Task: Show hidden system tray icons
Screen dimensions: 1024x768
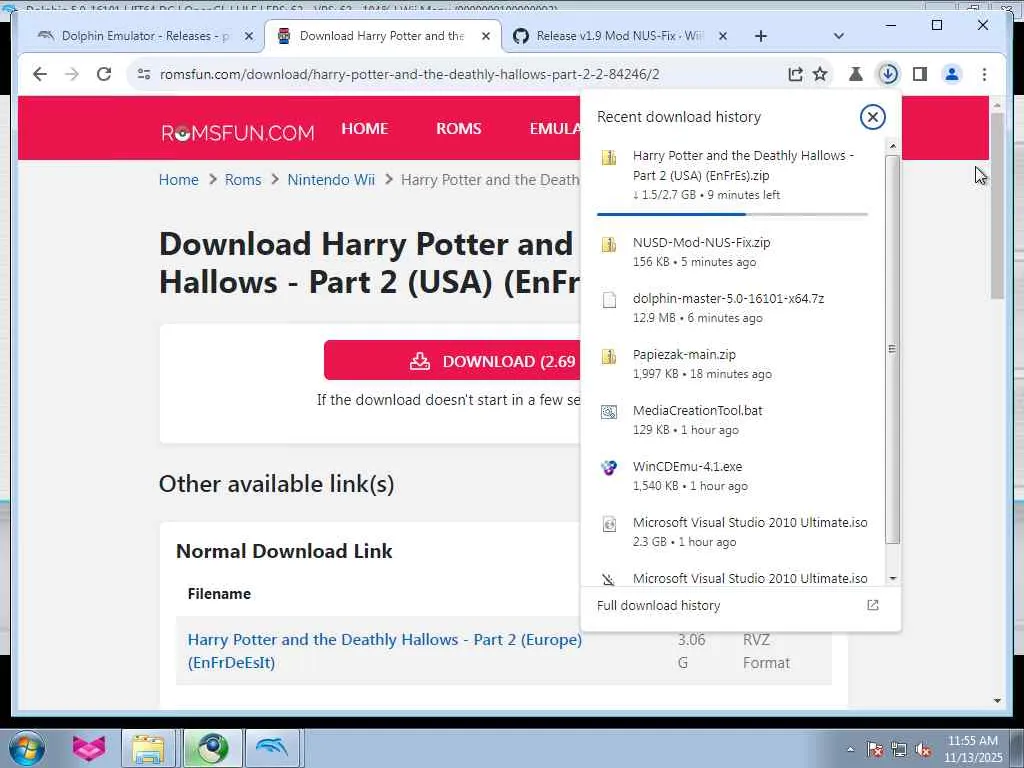Action: click(x=850, y=750)
